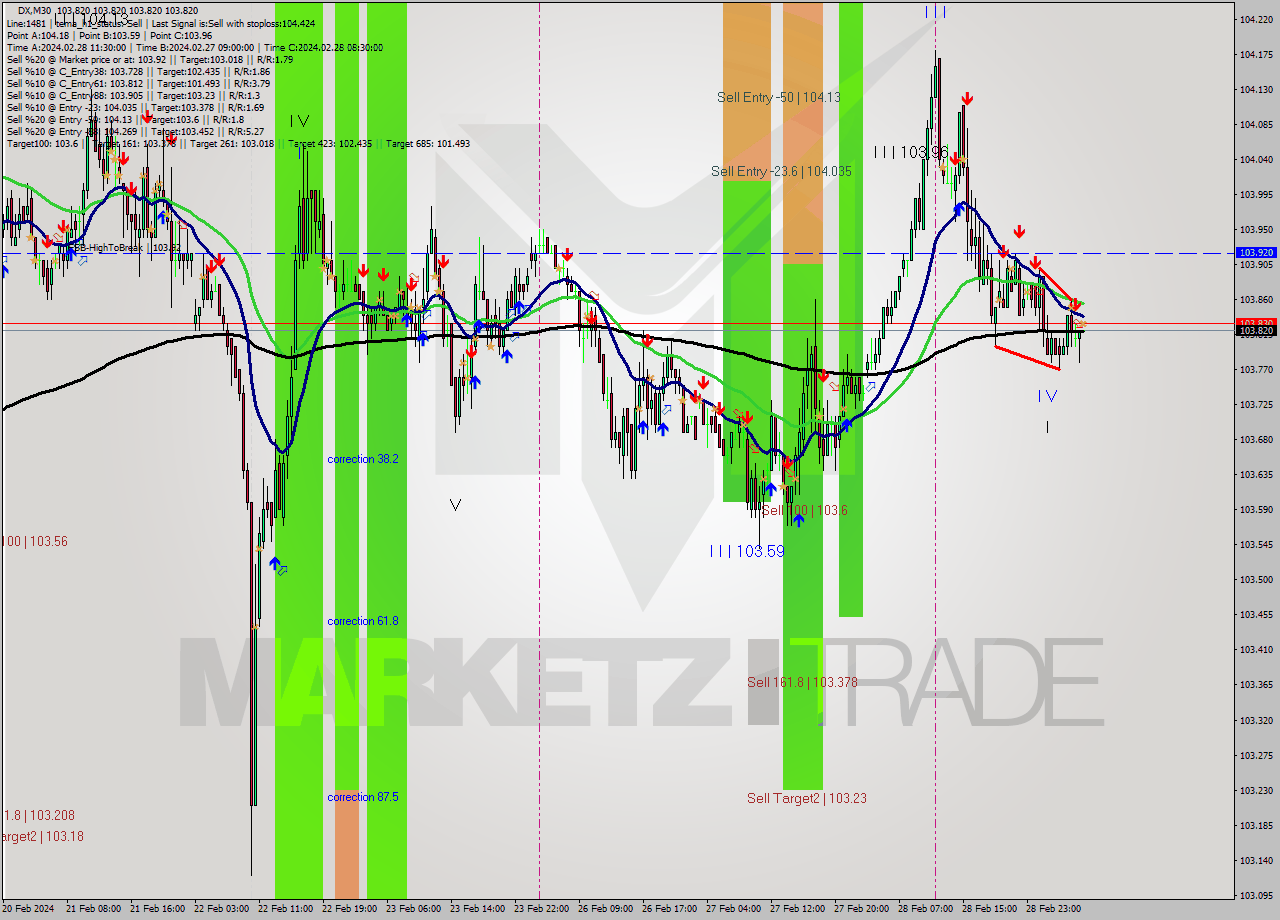Click the 'correction 38.2' label
Screen dimensions: 1280x920
pos(363,459)
